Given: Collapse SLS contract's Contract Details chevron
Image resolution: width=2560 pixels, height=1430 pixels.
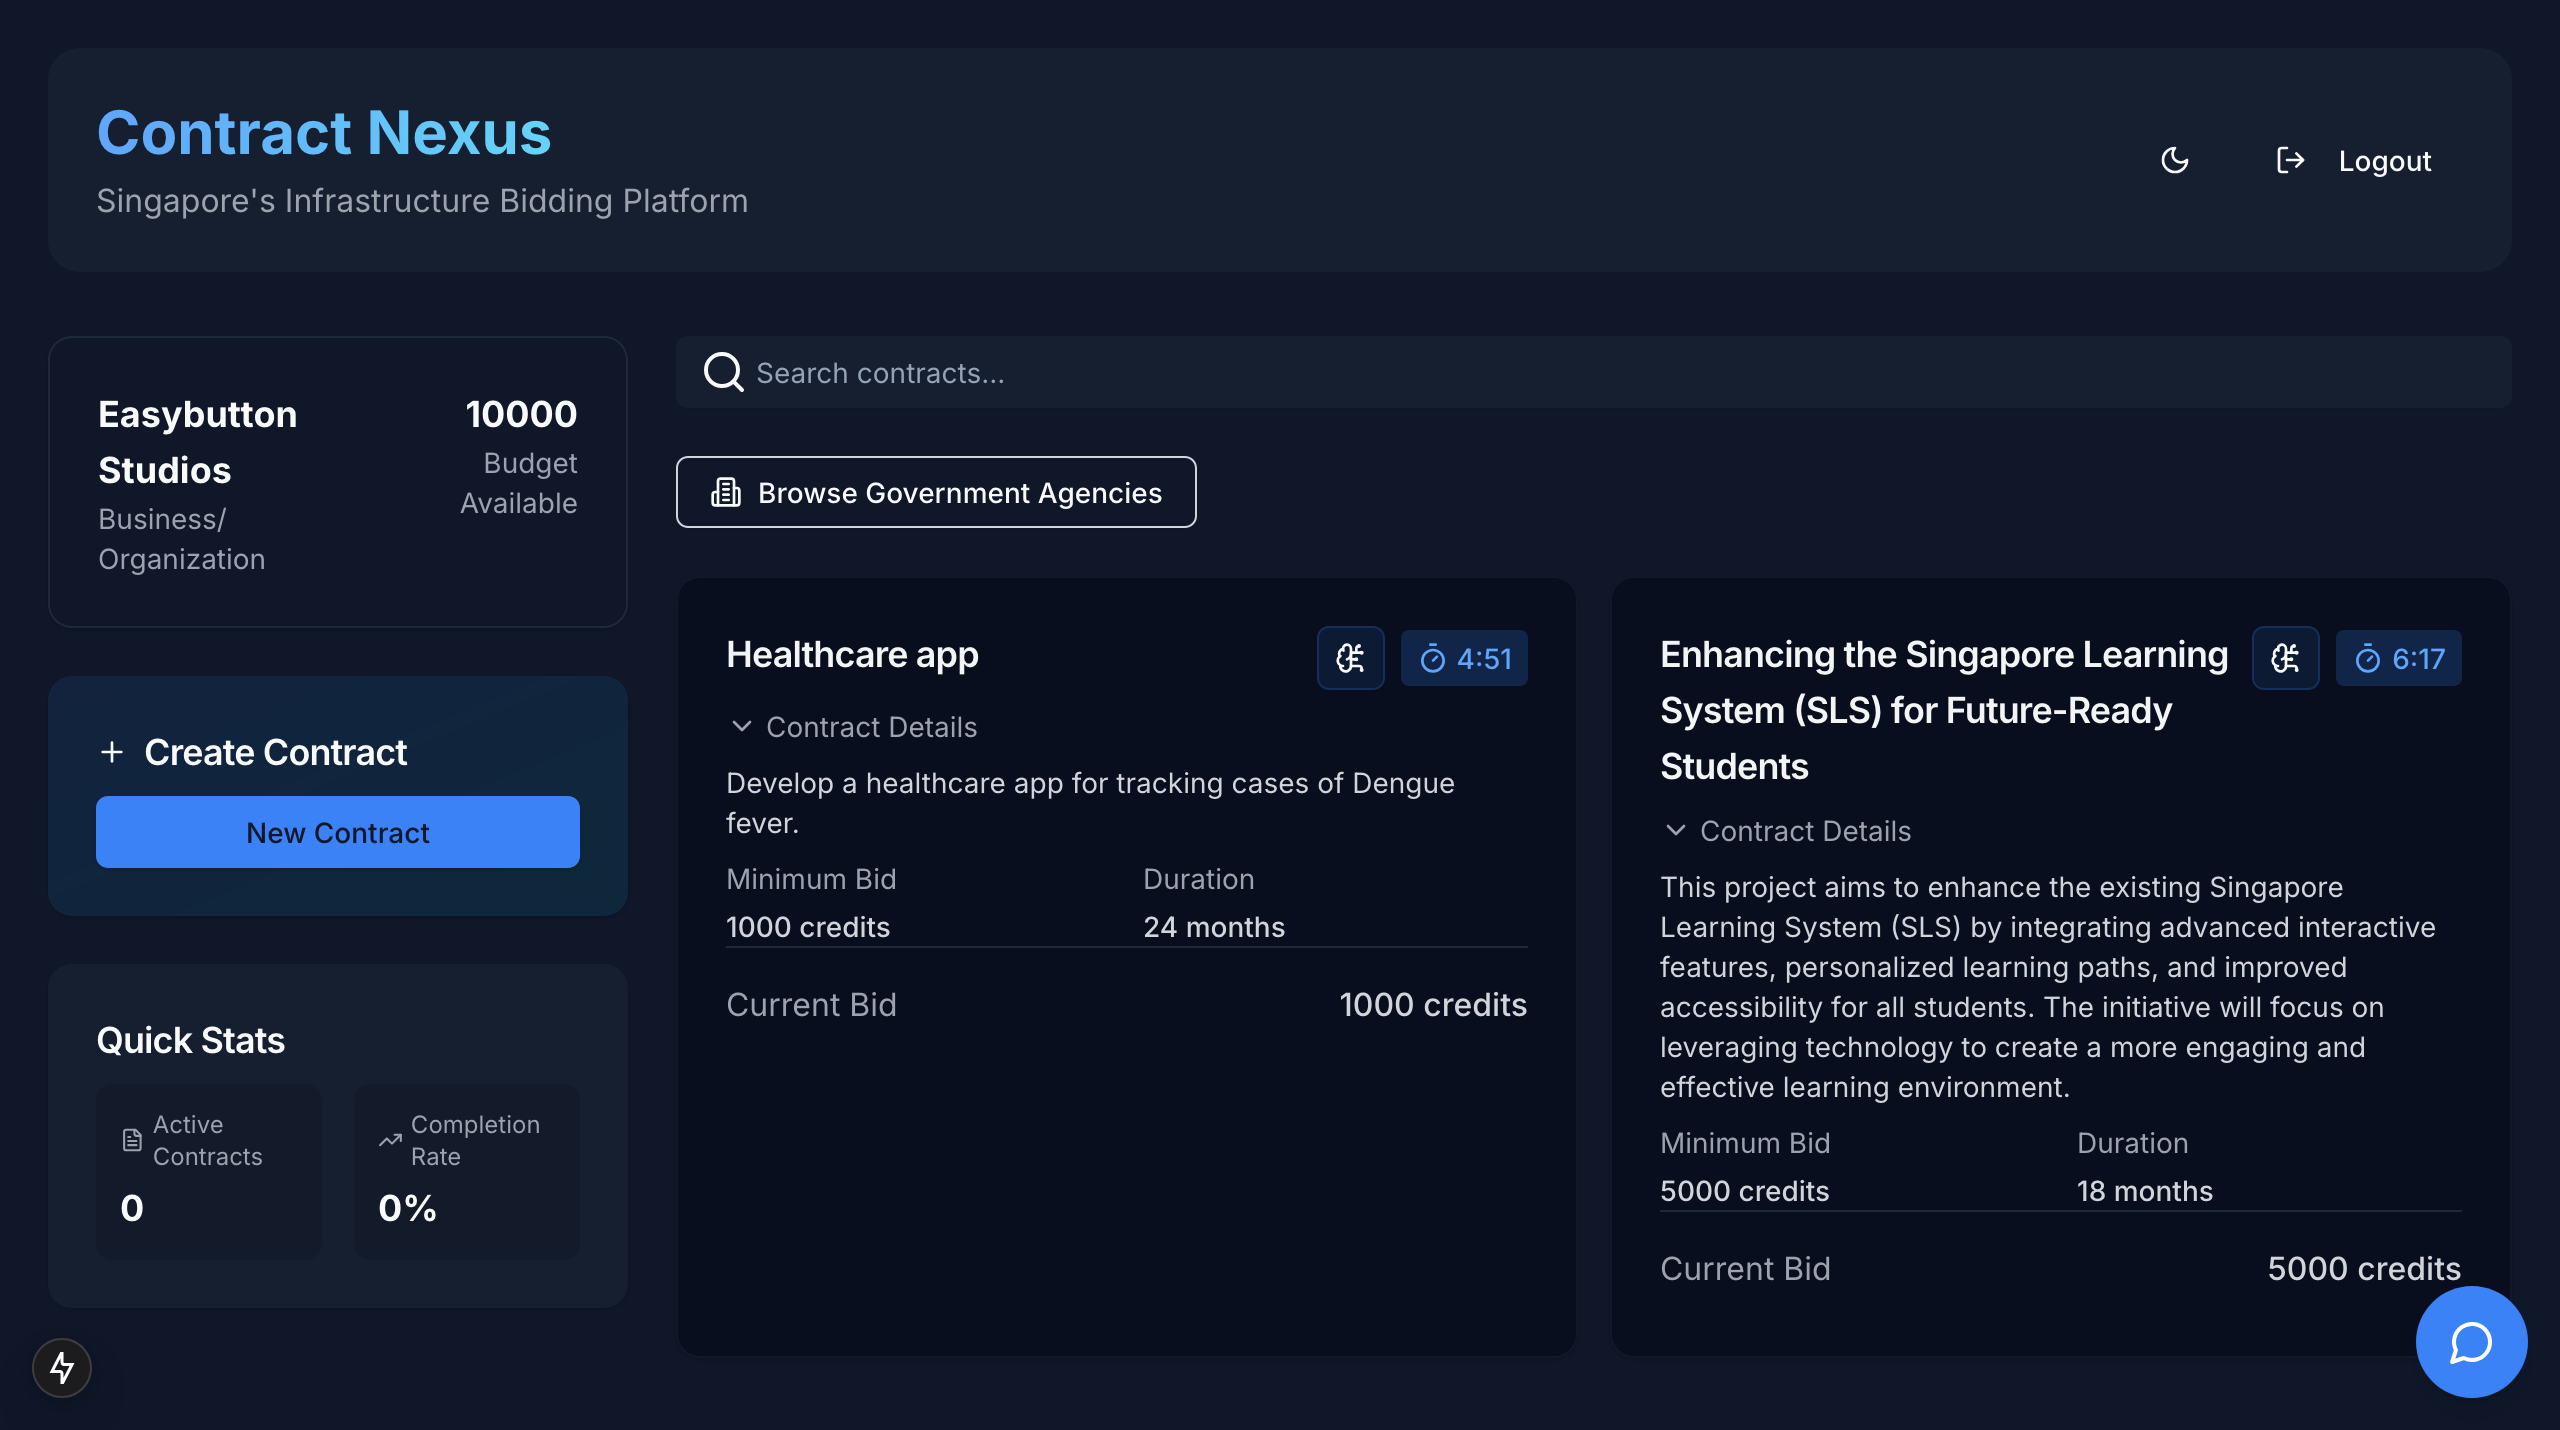Looking at the screenshot, I should point(1676,831).
